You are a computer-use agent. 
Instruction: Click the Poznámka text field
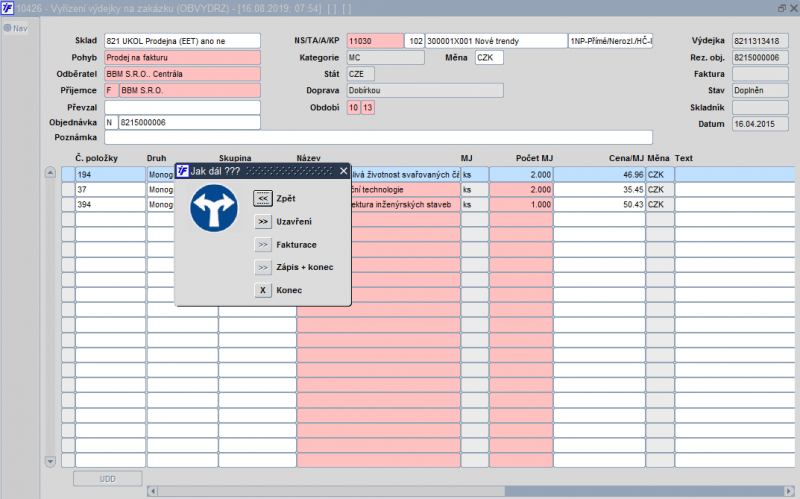click(378, 137)
